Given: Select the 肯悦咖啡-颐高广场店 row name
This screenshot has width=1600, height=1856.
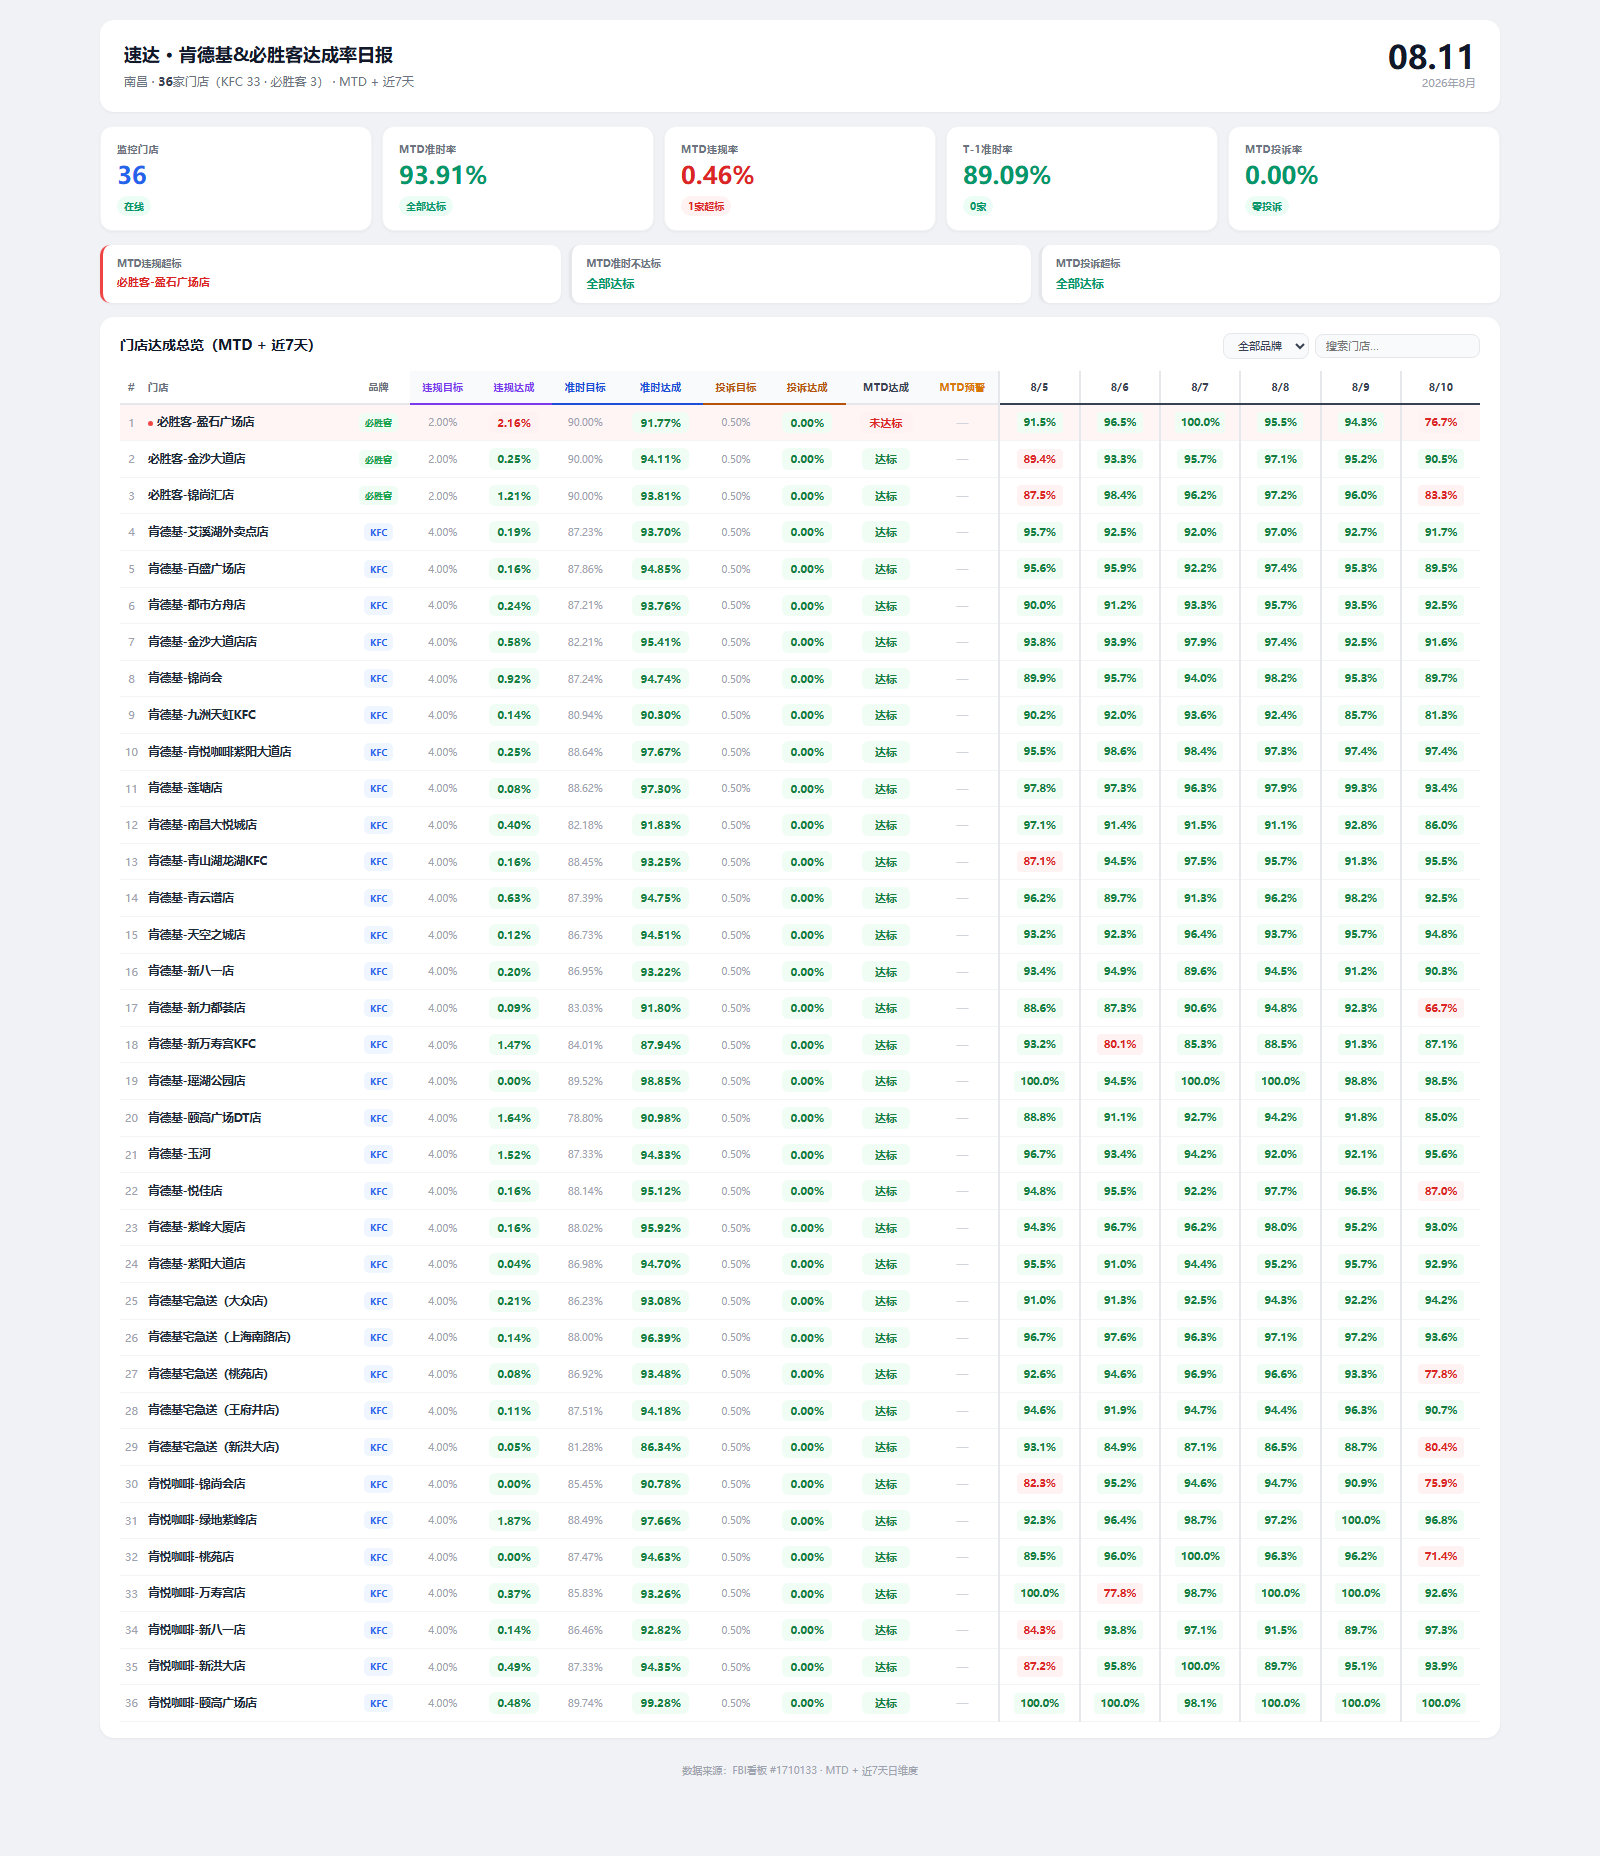Looking at the screenshot, I should tap(203, 1703).
